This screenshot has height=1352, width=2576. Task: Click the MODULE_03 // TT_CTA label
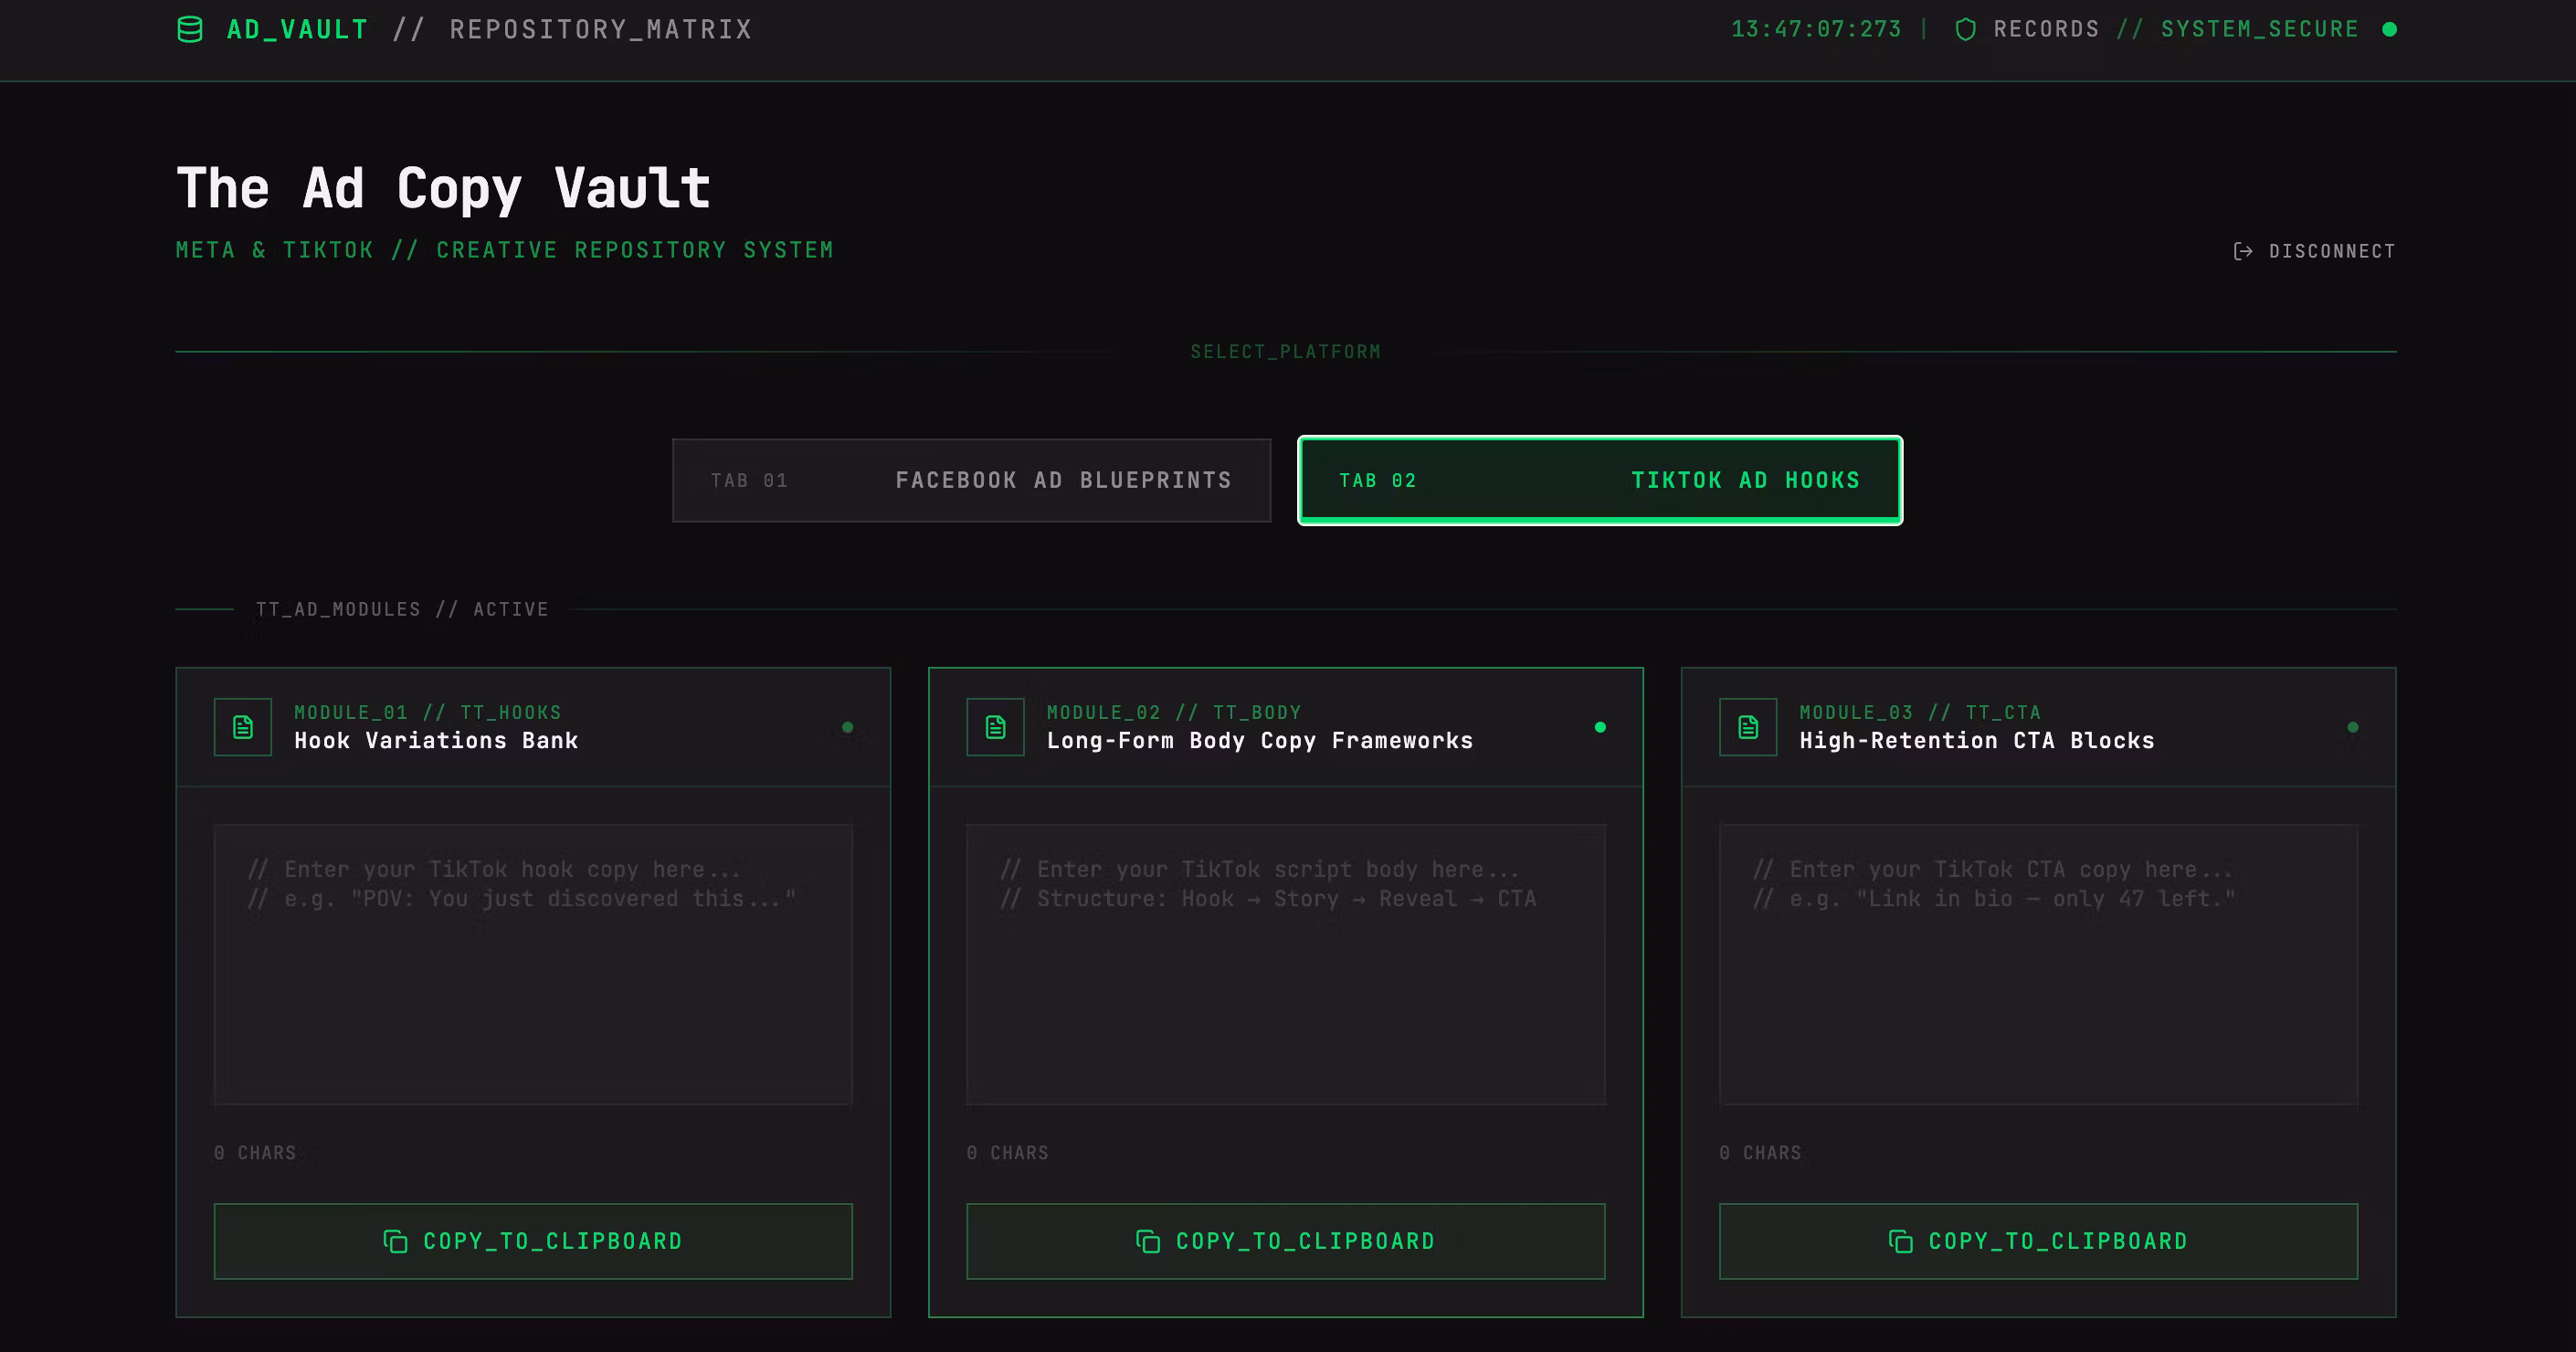1920,713
